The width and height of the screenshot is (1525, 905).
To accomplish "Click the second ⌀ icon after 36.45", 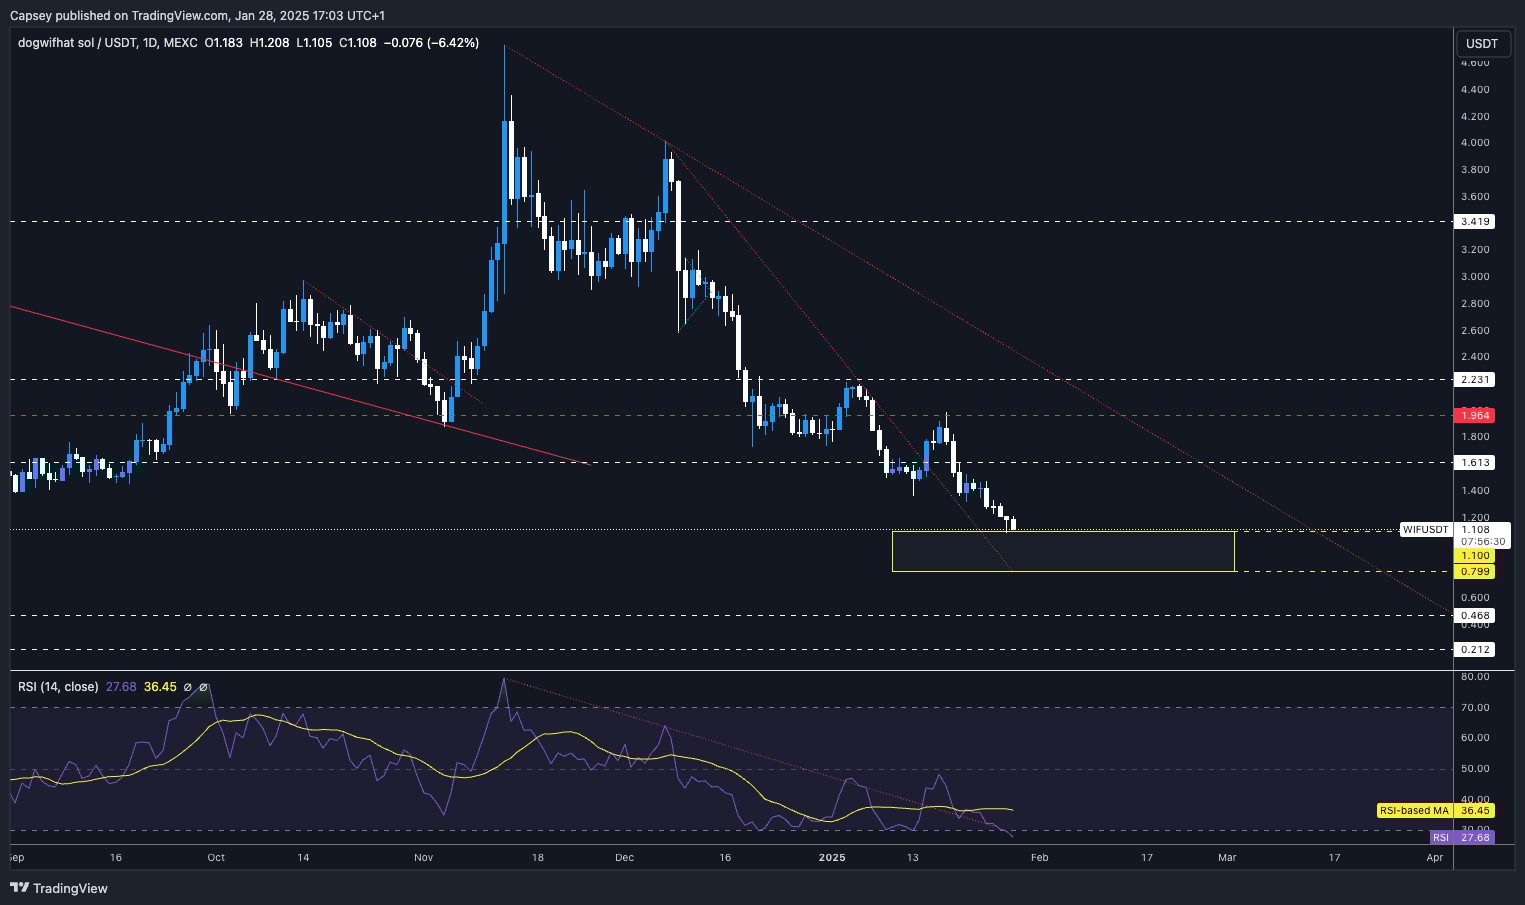I will pyautogui.click(x=204, y=687).
